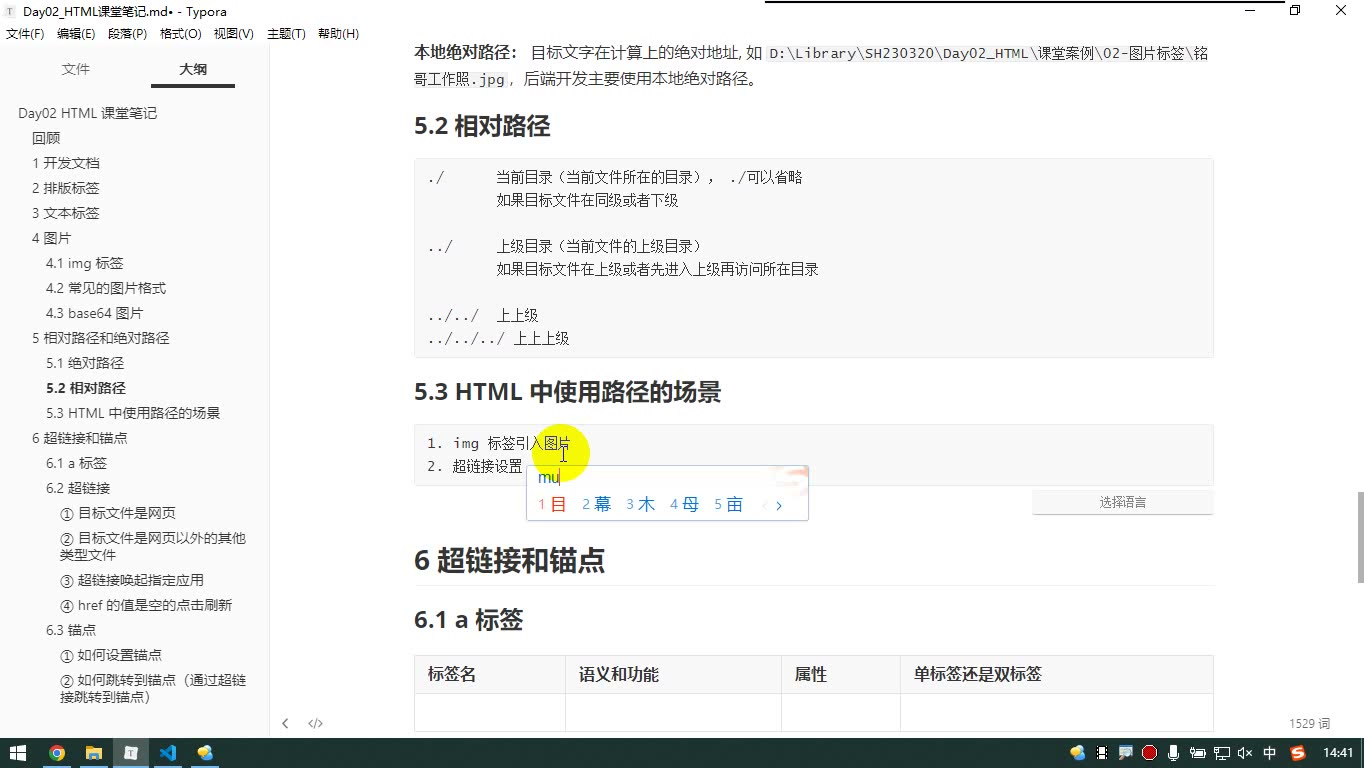Jump to outline item 4.2 常见的图片格式

point(106,288)
